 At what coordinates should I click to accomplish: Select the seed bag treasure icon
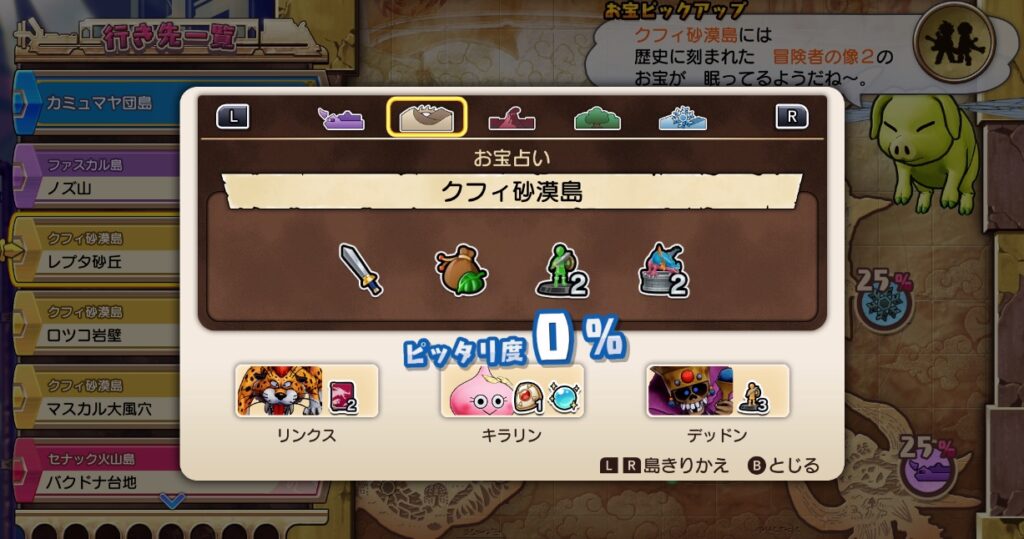[x=460, y=271]
